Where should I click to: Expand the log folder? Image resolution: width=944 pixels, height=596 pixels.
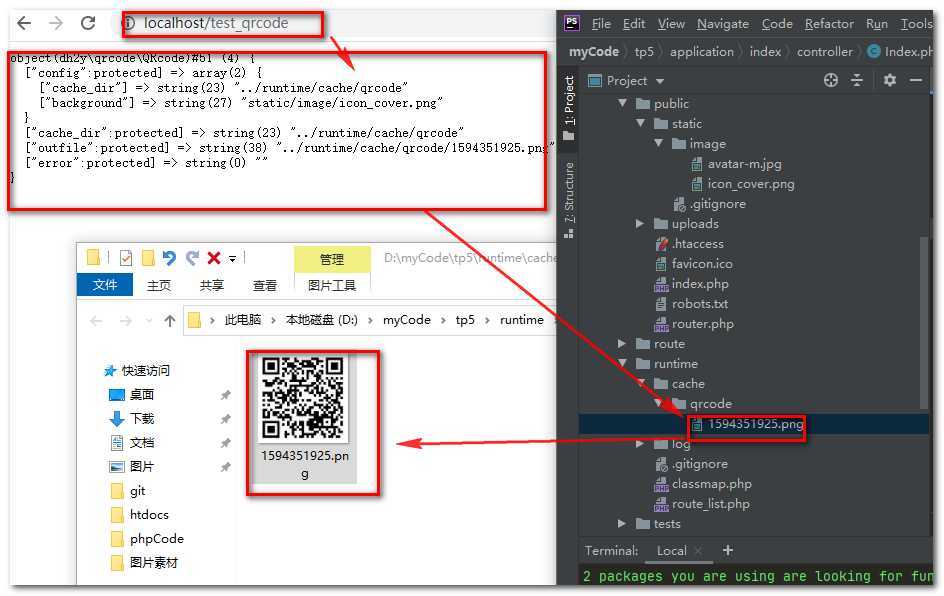(640, 444)
